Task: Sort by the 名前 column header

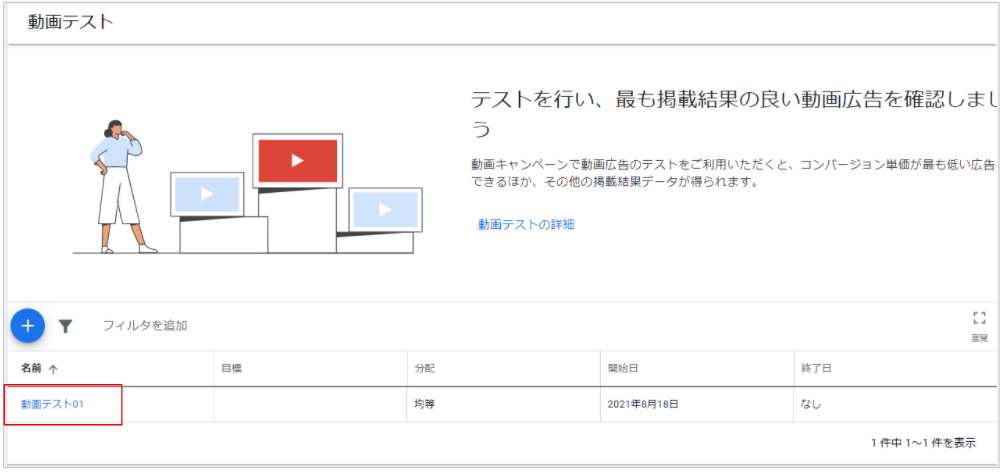Action: pyautogui.click(x=31, y=368)
